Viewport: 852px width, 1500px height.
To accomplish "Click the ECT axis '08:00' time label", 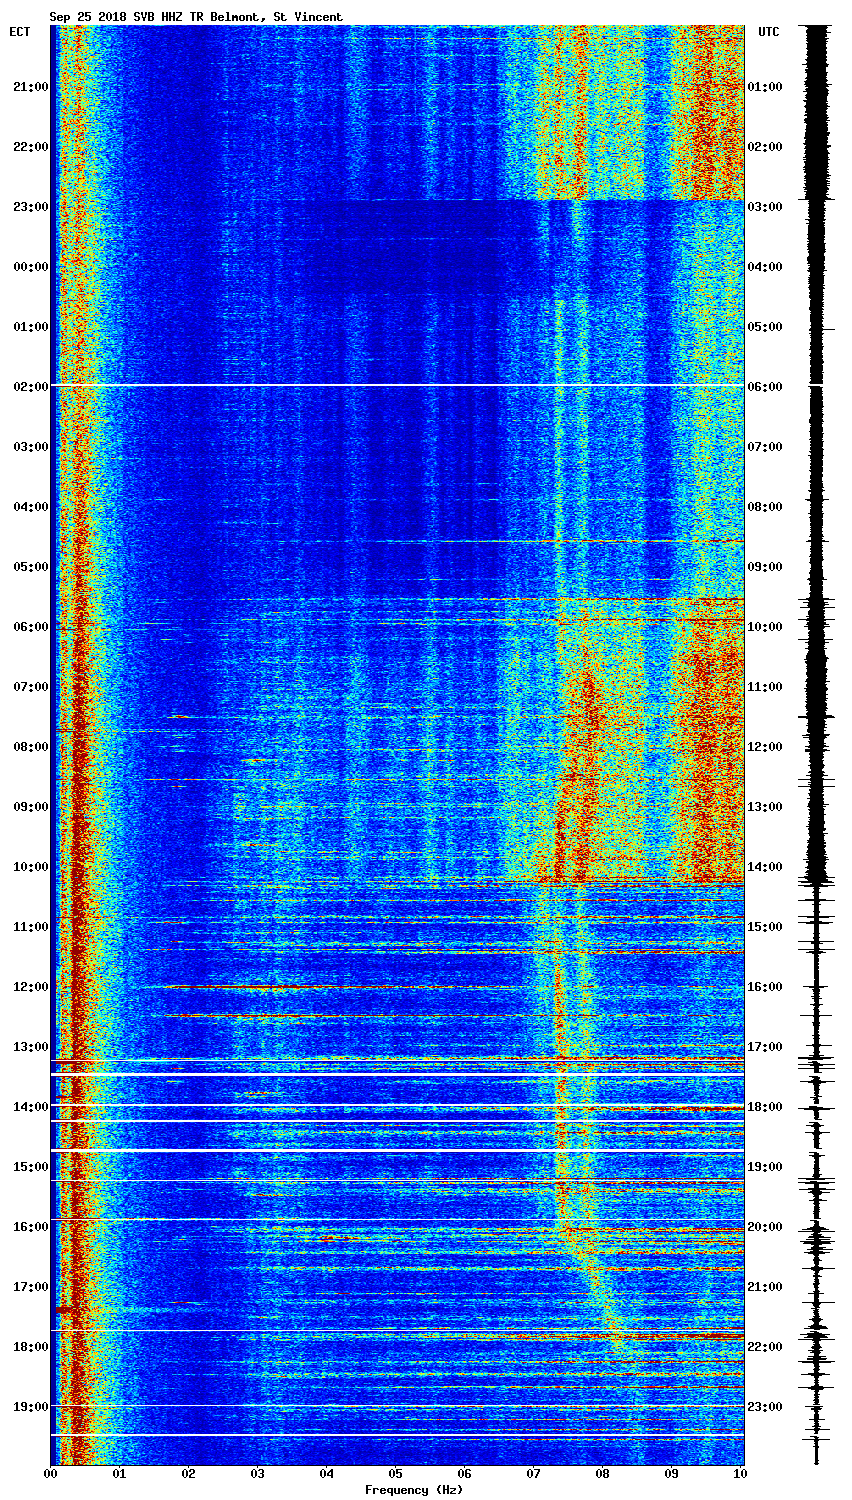I will click(30, 747).
